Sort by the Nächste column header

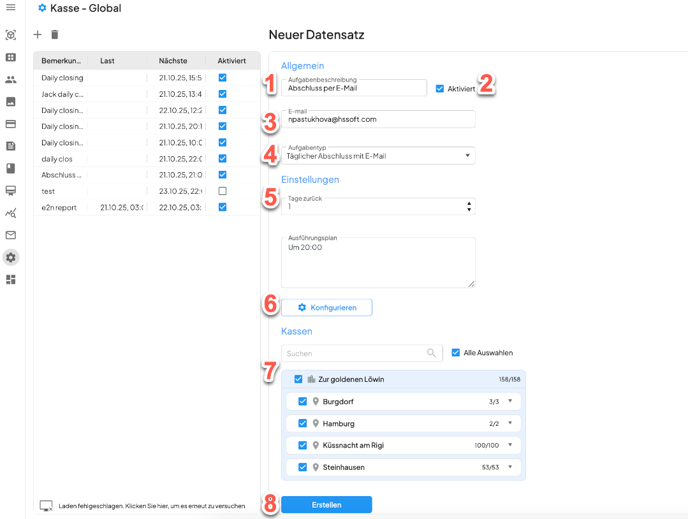173,61
